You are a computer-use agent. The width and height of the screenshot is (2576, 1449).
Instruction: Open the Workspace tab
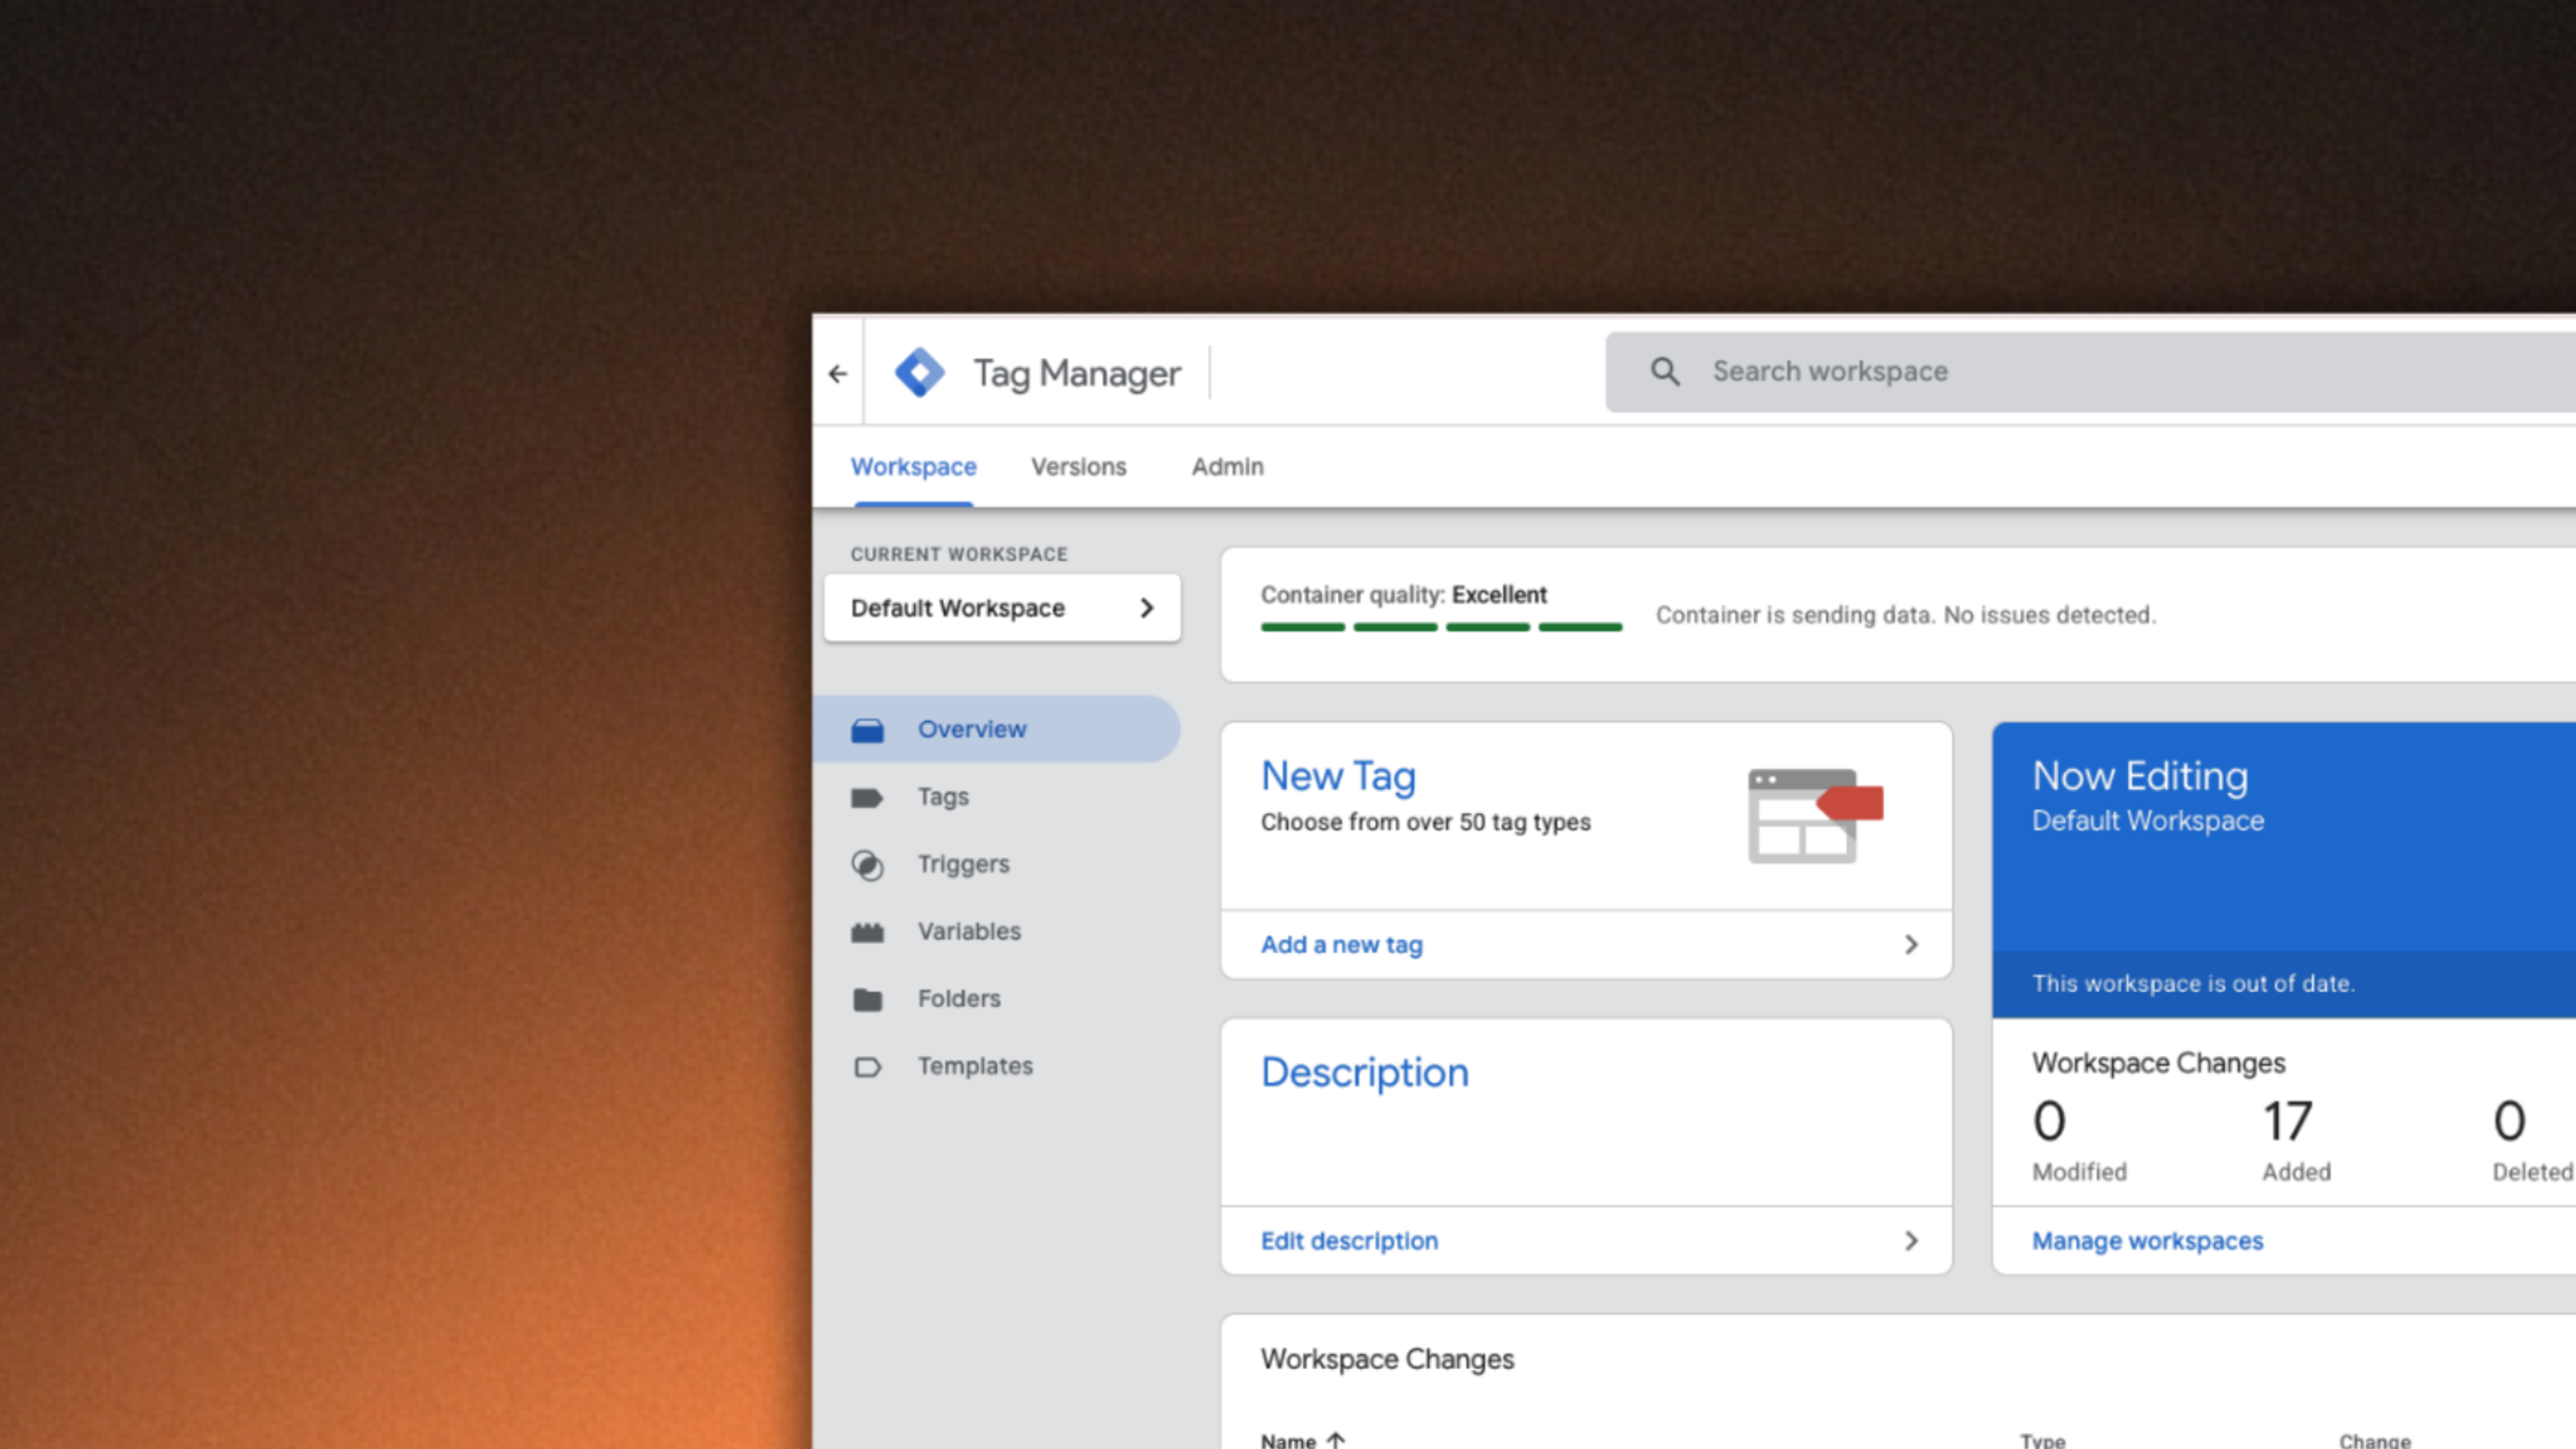[913, 467]
